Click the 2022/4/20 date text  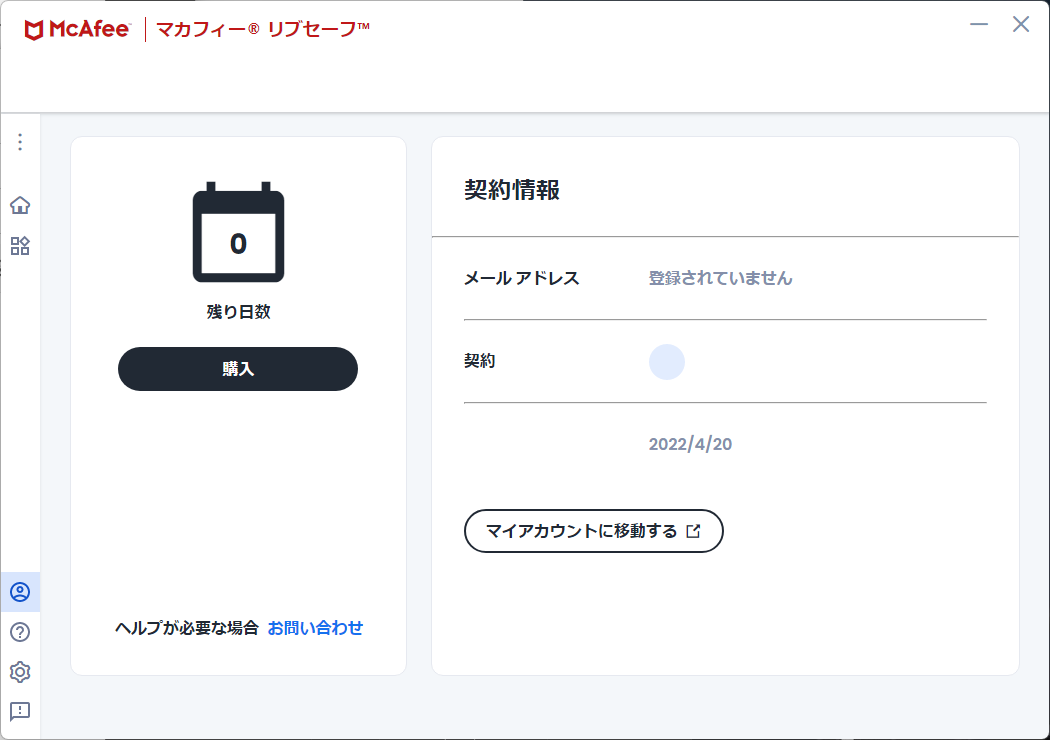click(x=690, y=444)
